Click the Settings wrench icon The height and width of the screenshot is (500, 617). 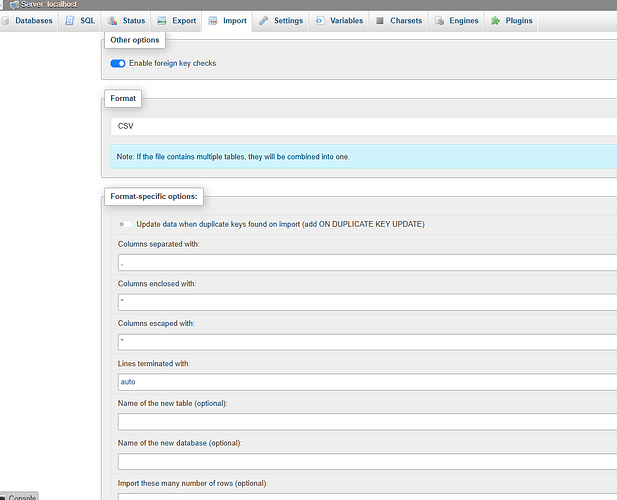264,21
